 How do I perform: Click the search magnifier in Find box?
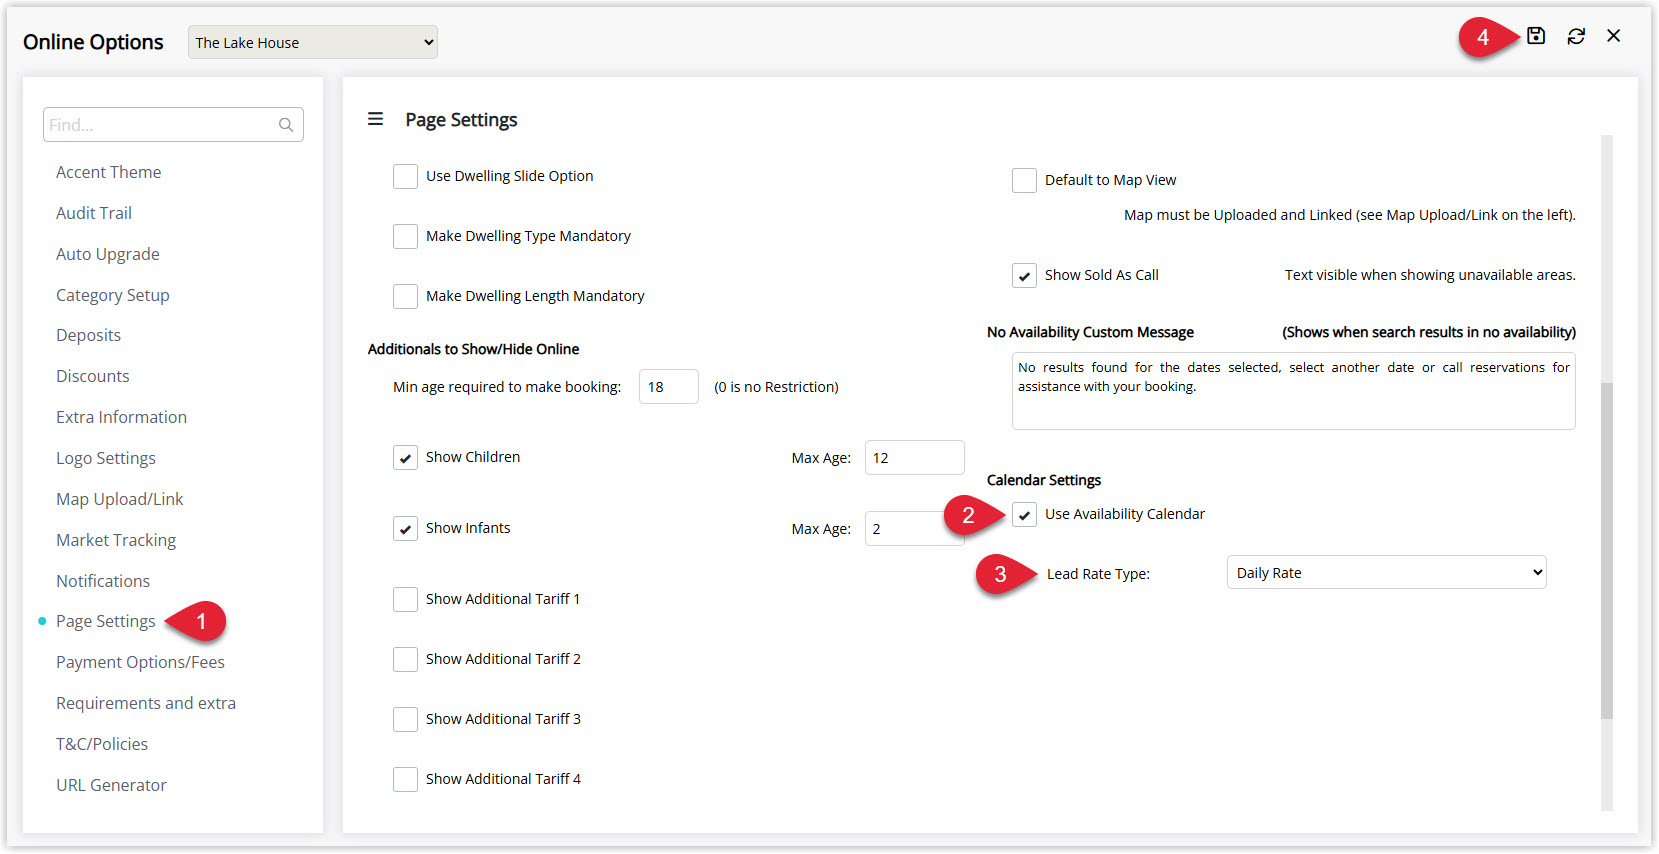[286, 125]
